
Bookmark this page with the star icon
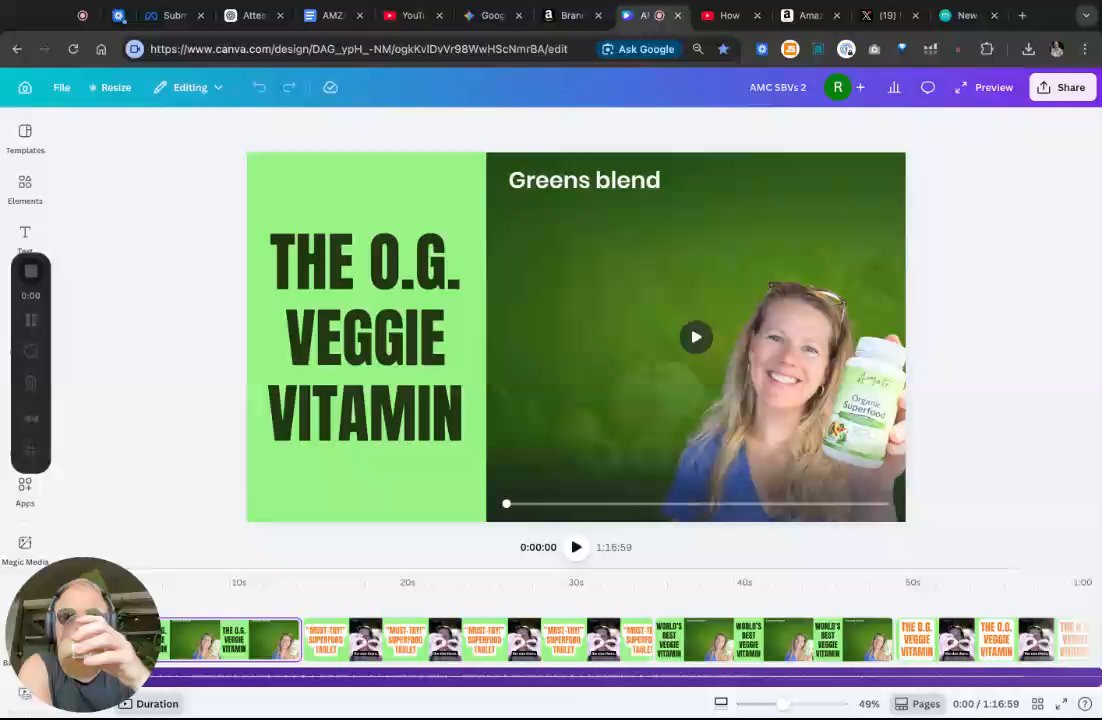[723, 49]
